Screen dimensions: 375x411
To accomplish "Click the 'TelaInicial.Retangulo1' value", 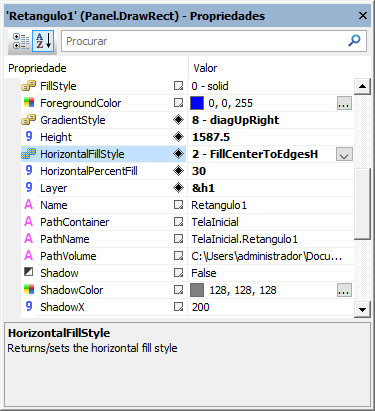I will 244,239.
